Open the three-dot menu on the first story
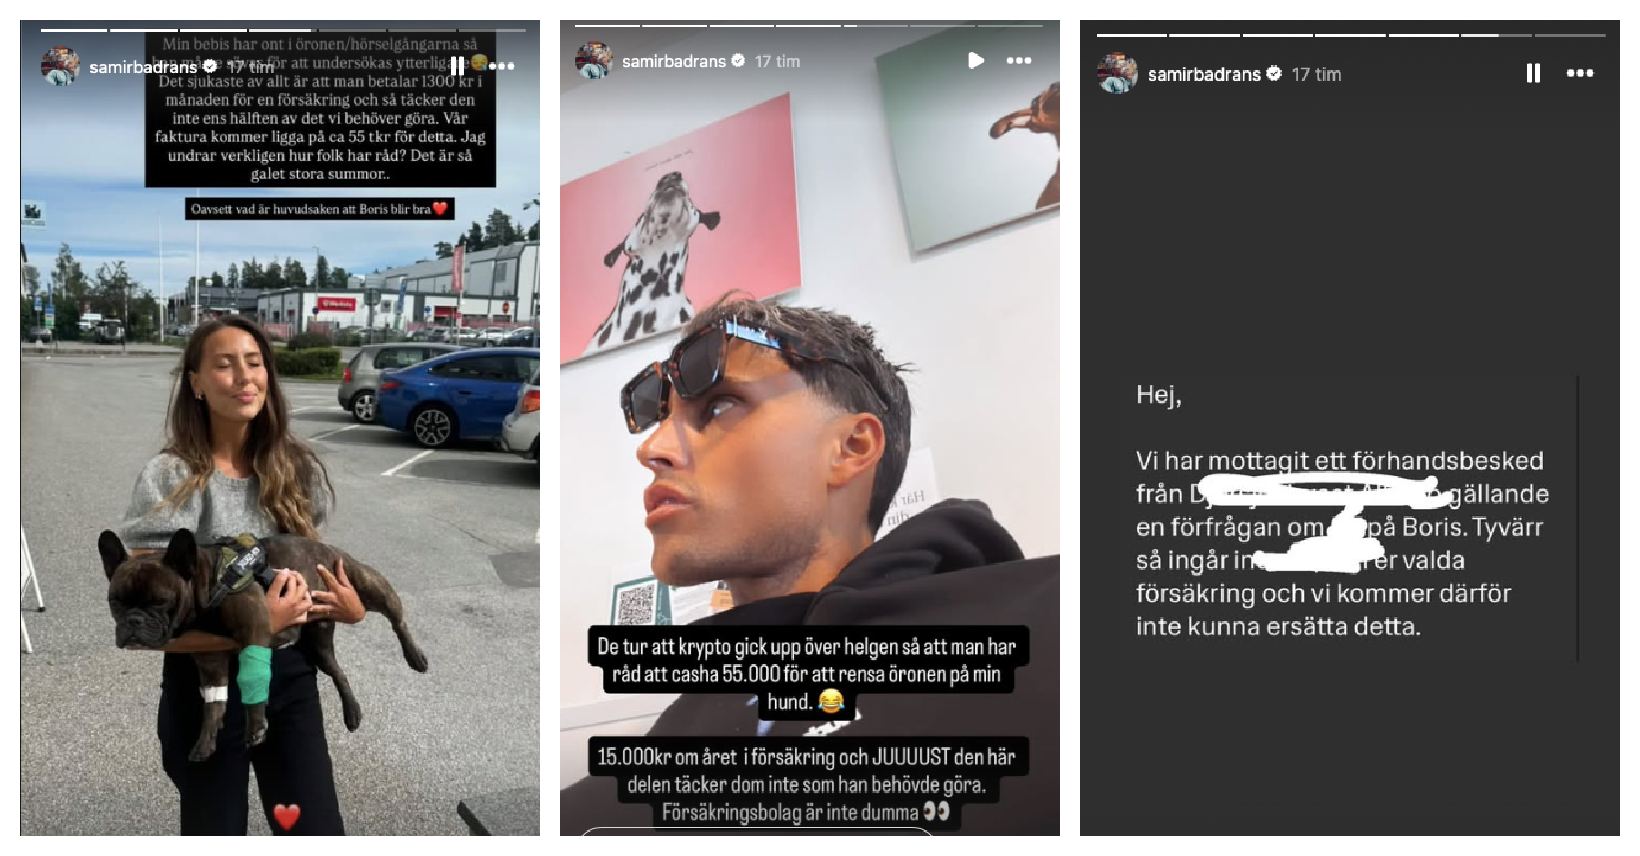The image size is (1640, 856). coord(501,66)
